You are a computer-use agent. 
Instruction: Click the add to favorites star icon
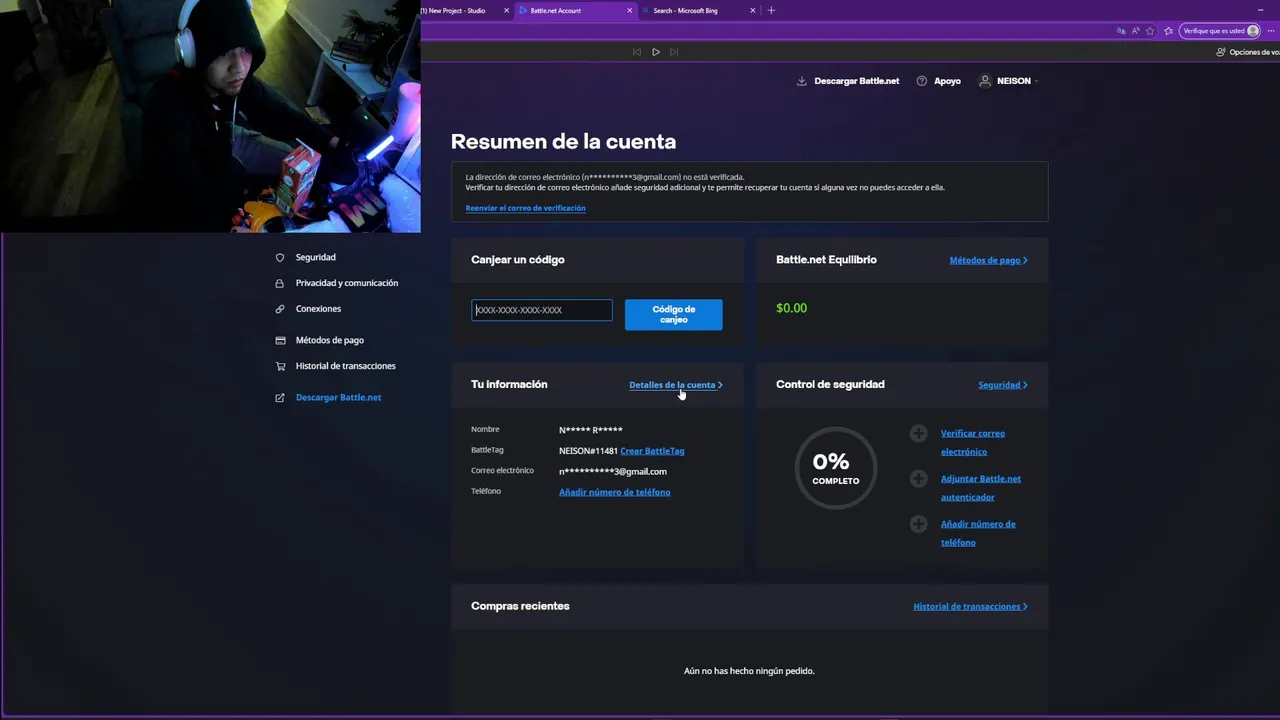[x=1150, y=31]
